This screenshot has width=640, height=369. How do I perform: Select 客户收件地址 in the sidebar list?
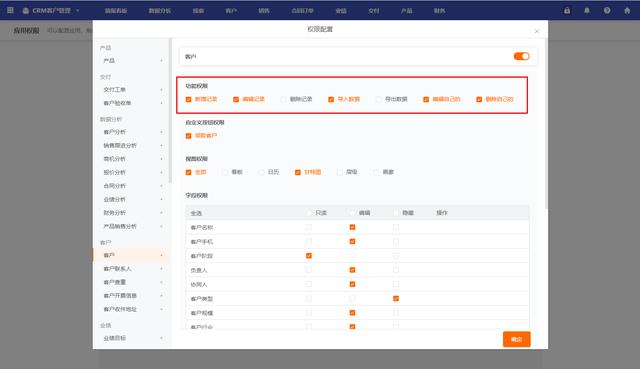120,309
